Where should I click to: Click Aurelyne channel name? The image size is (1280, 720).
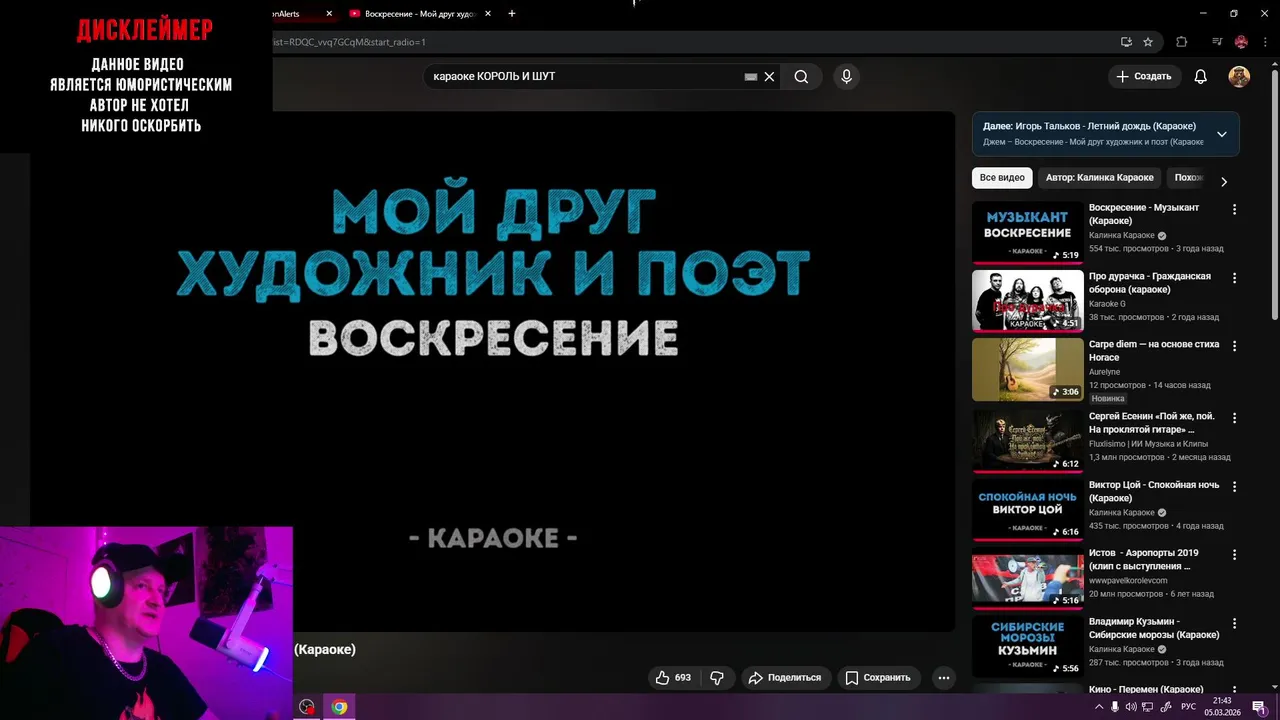(x=1104, y=372)
